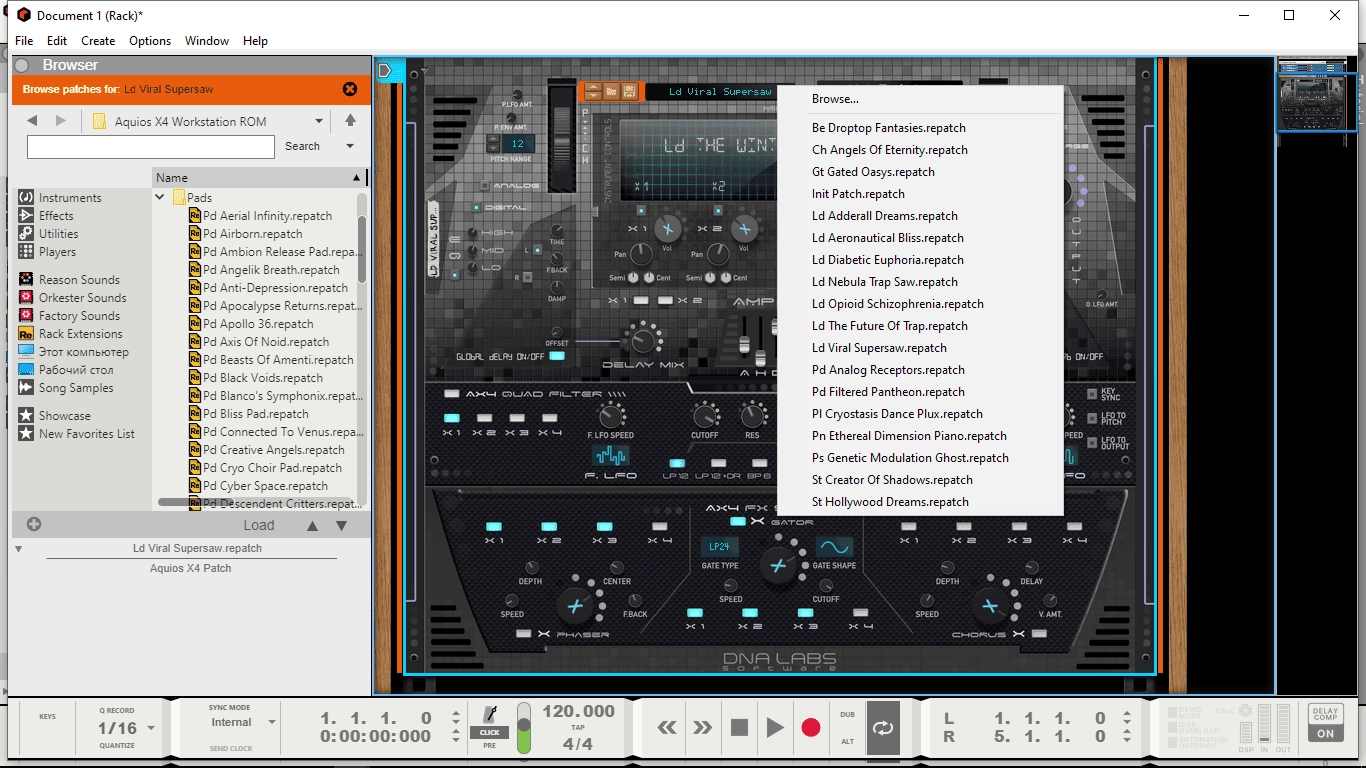Toggle the Chorus on/off switch

point(1039,634)
